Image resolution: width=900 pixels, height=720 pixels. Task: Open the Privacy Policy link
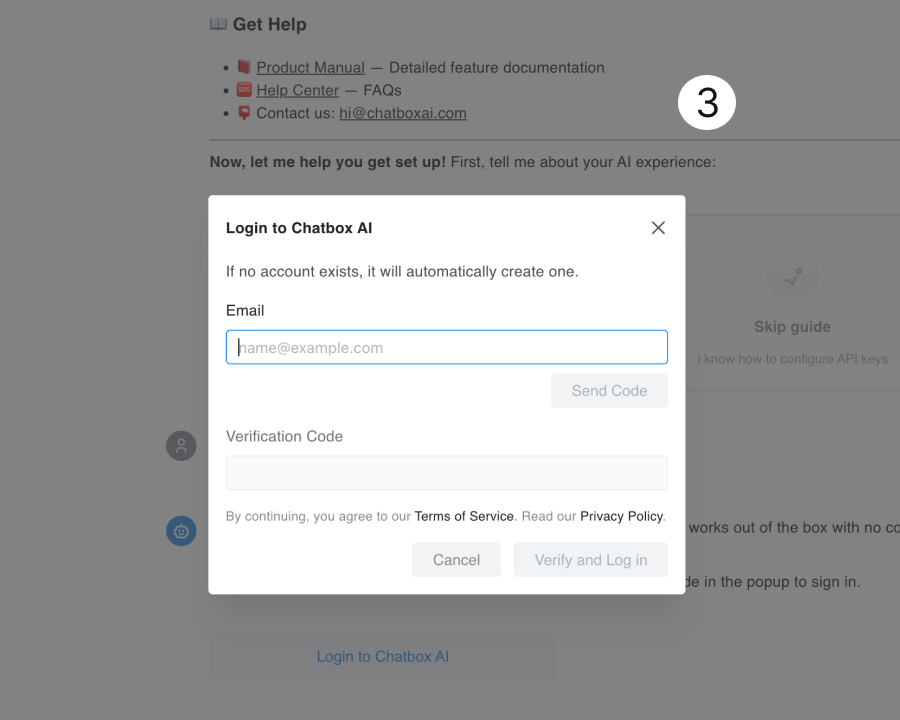622,516
